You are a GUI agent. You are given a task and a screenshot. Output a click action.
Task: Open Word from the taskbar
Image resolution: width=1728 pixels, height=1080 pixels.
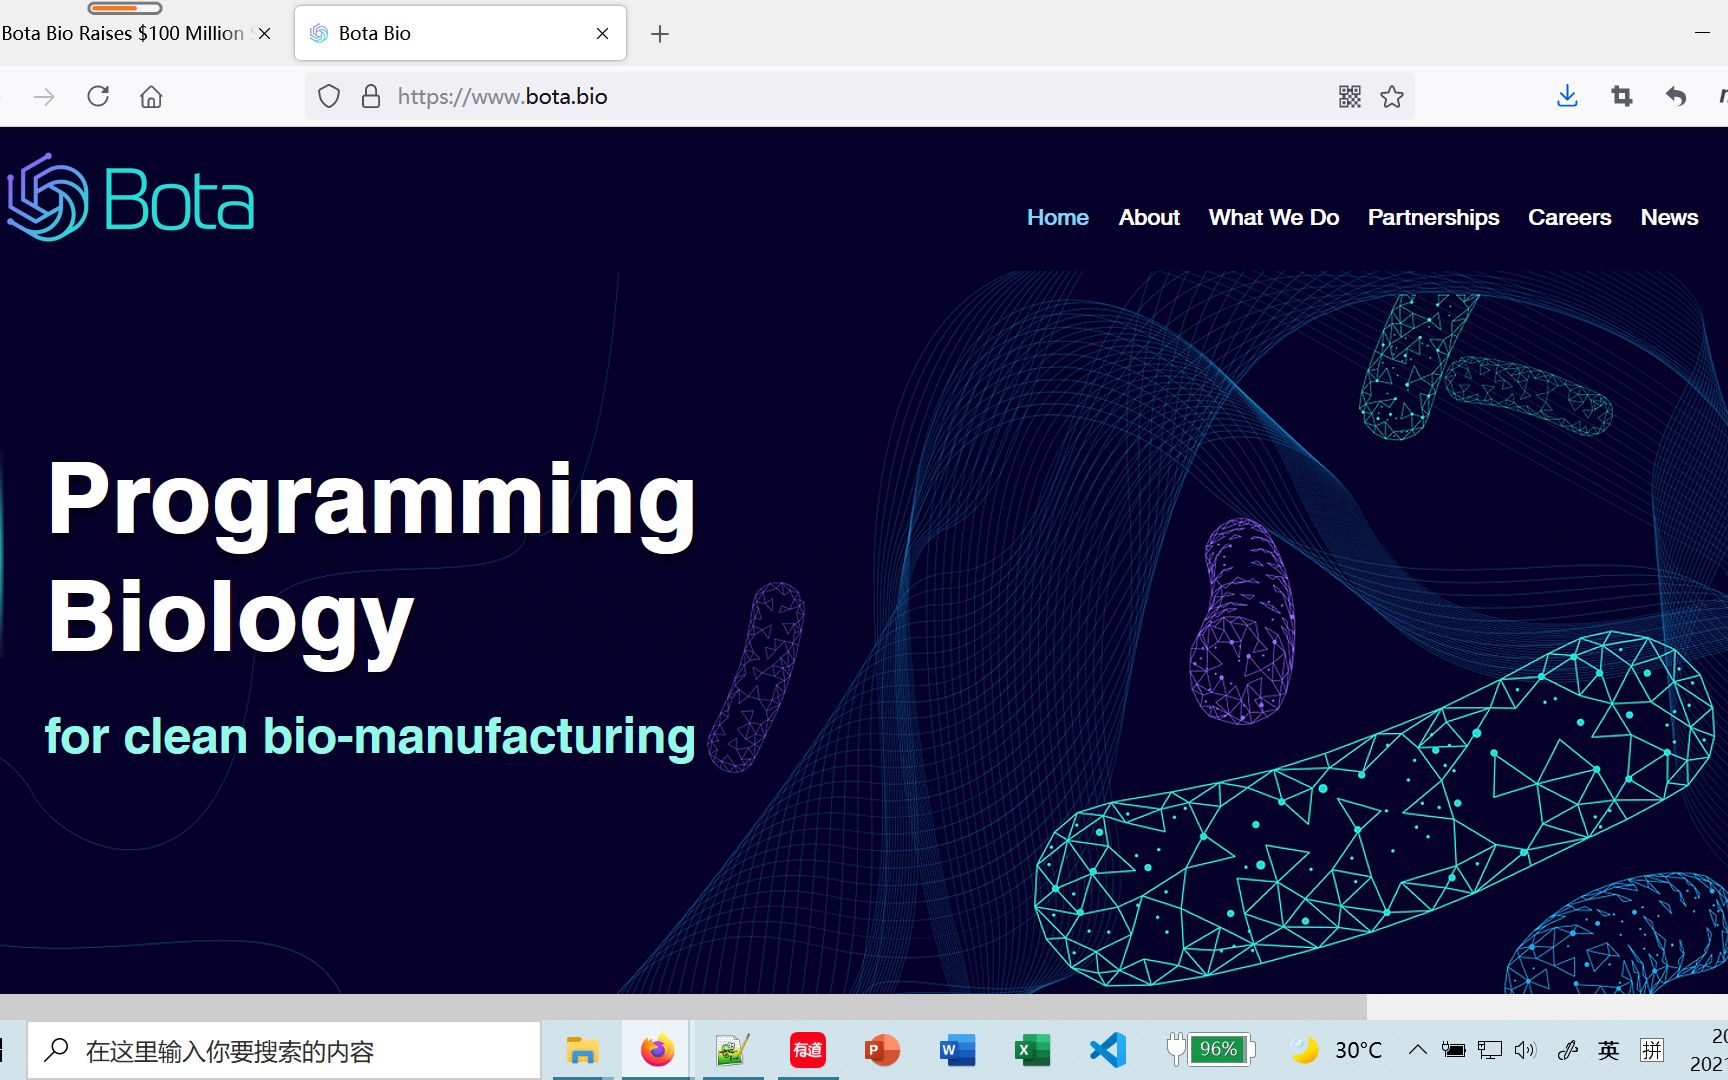tap(957, 1050)
